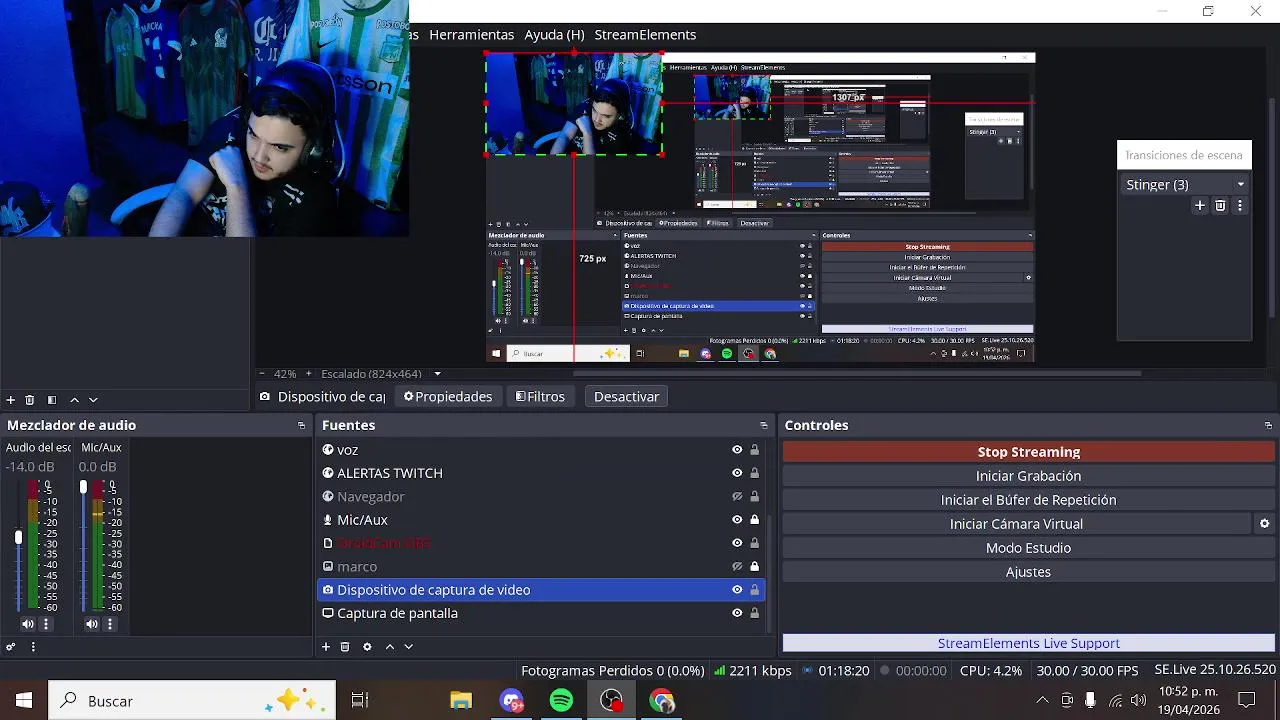Move selected source down in Fuentes toolbar
Screen dimensions: 1280x720
(x=408, y=647)
